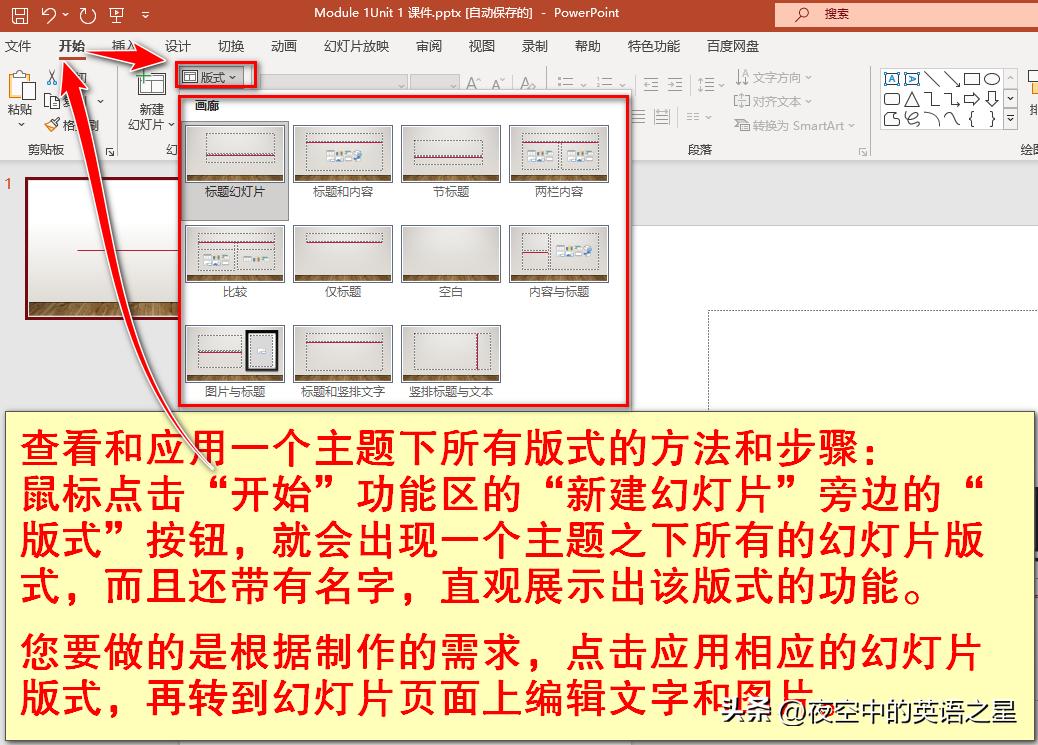This screenshot has width=1038, height=745.
Task: Apply the 标题和内容 layout
Action: (x=342, y=155)
